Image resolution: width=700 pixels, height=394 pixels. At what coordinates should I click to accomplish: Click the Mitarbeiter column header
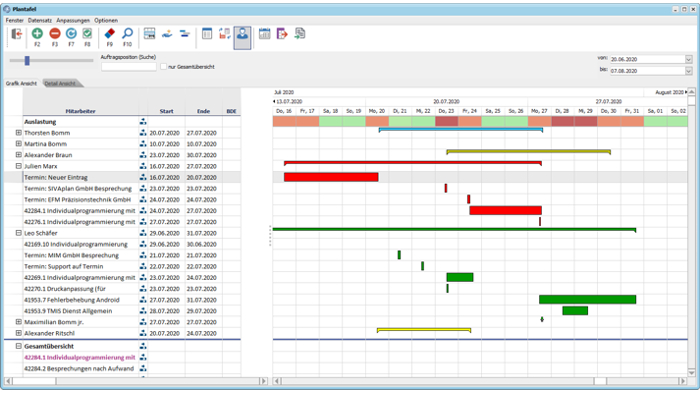[x=80, y=111]
